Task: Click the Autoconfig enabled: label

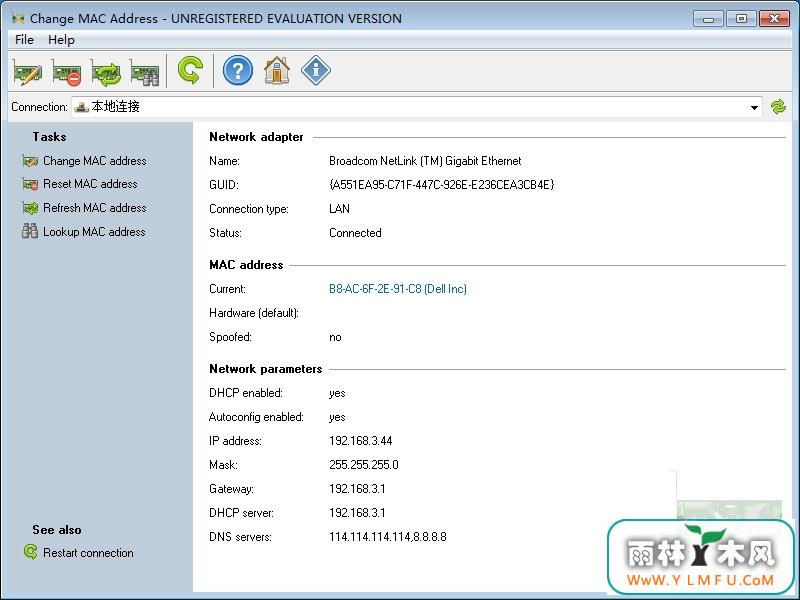Action: pos(256,417)
